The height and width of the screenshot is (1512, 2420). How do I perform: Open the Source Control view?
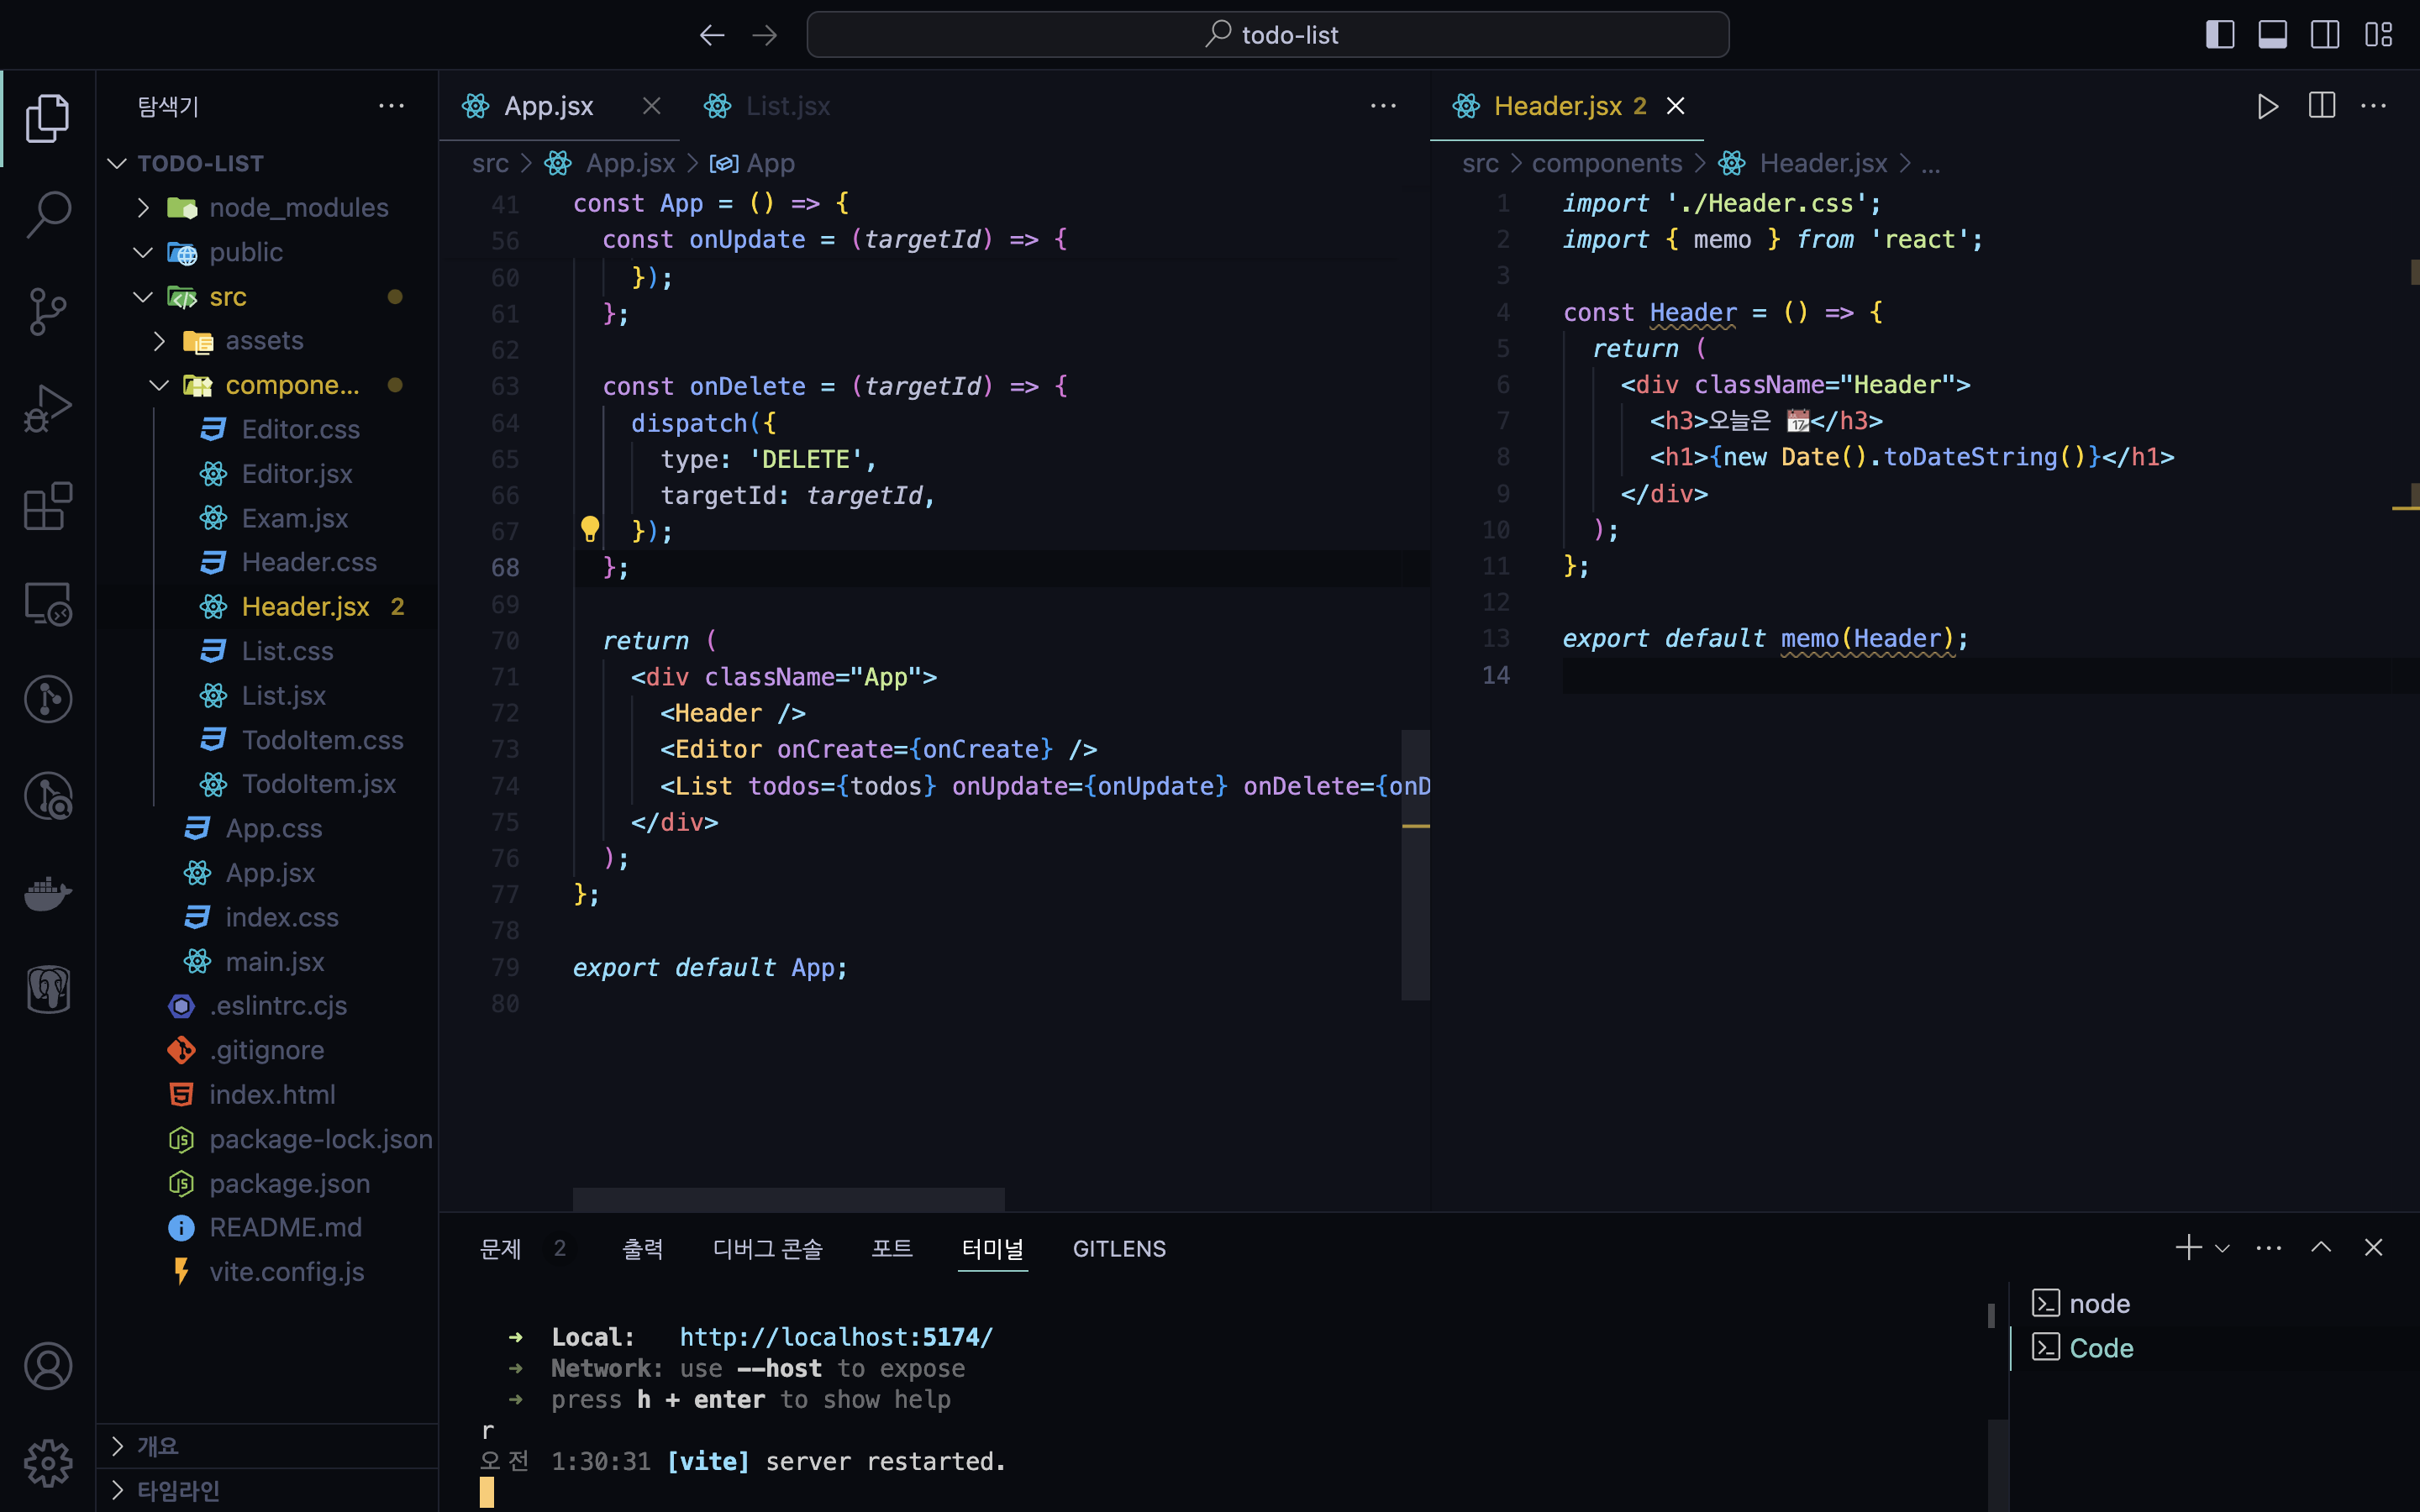click(x=48, y=311)
